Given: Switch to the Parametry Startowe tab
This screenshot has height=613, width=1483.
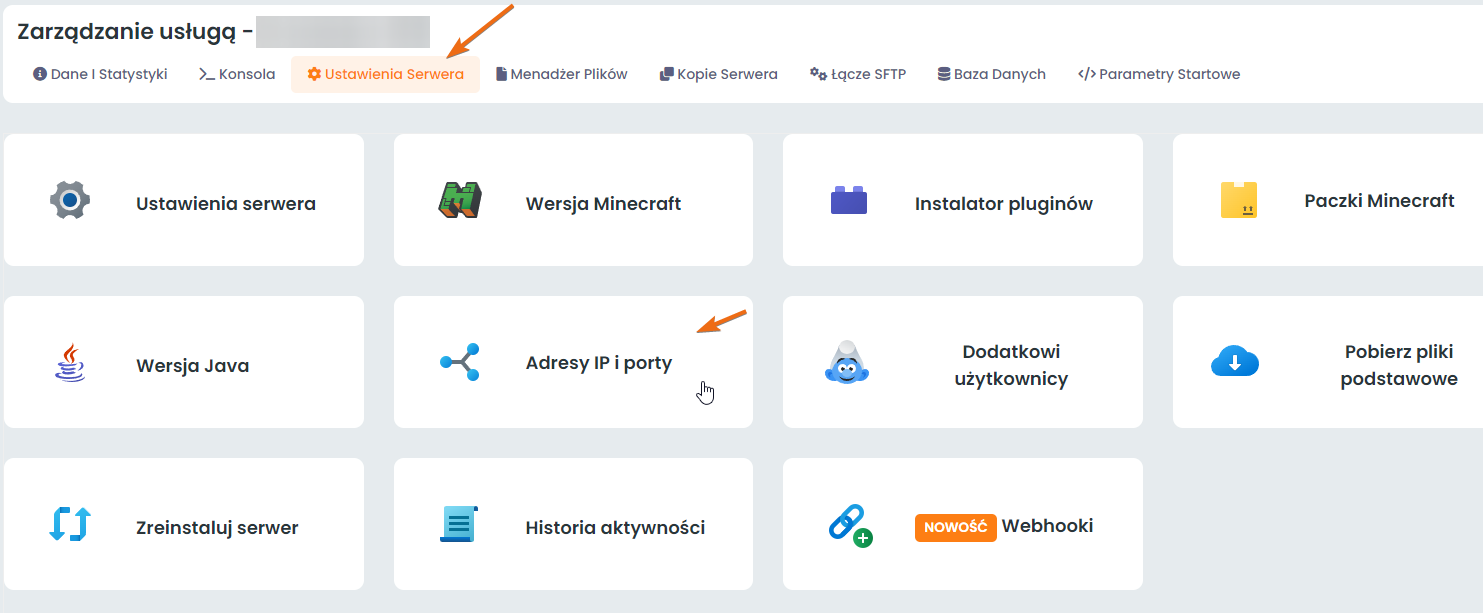Looking at the screenshot, I should (x=1159, y=74).
